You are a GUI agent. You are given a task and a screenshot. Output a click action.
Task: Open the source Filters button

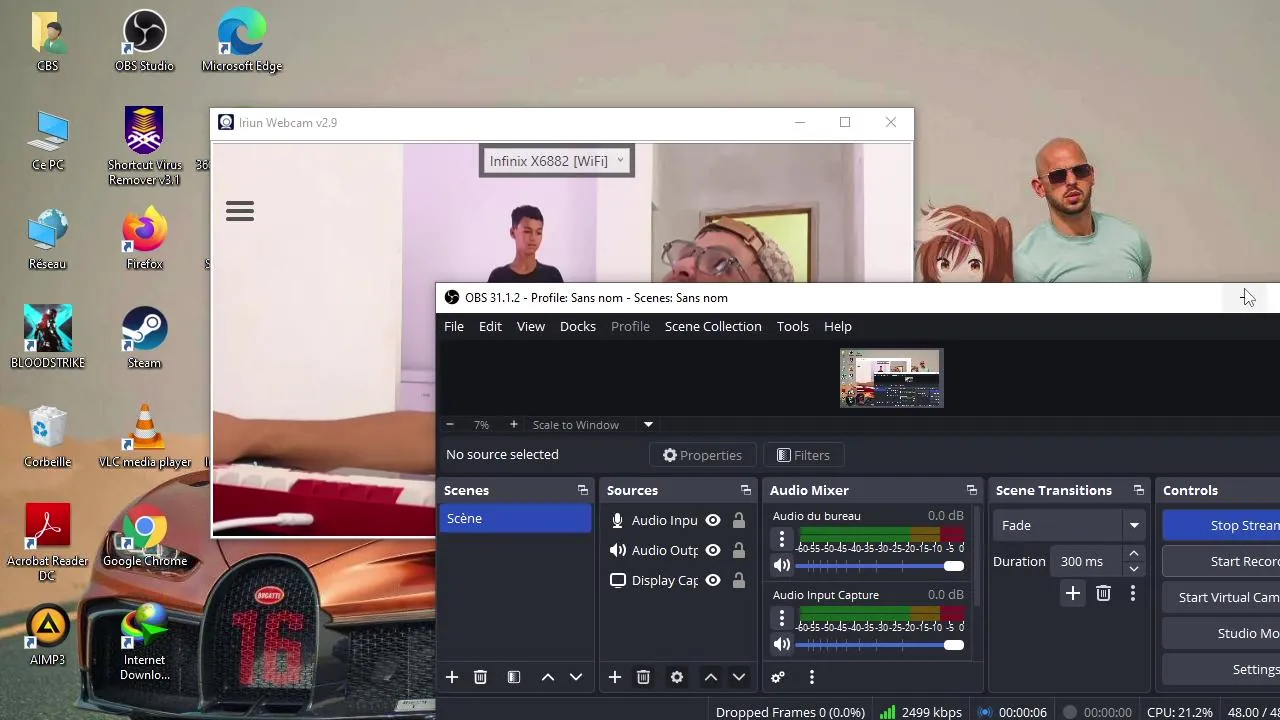click(804, 455)
